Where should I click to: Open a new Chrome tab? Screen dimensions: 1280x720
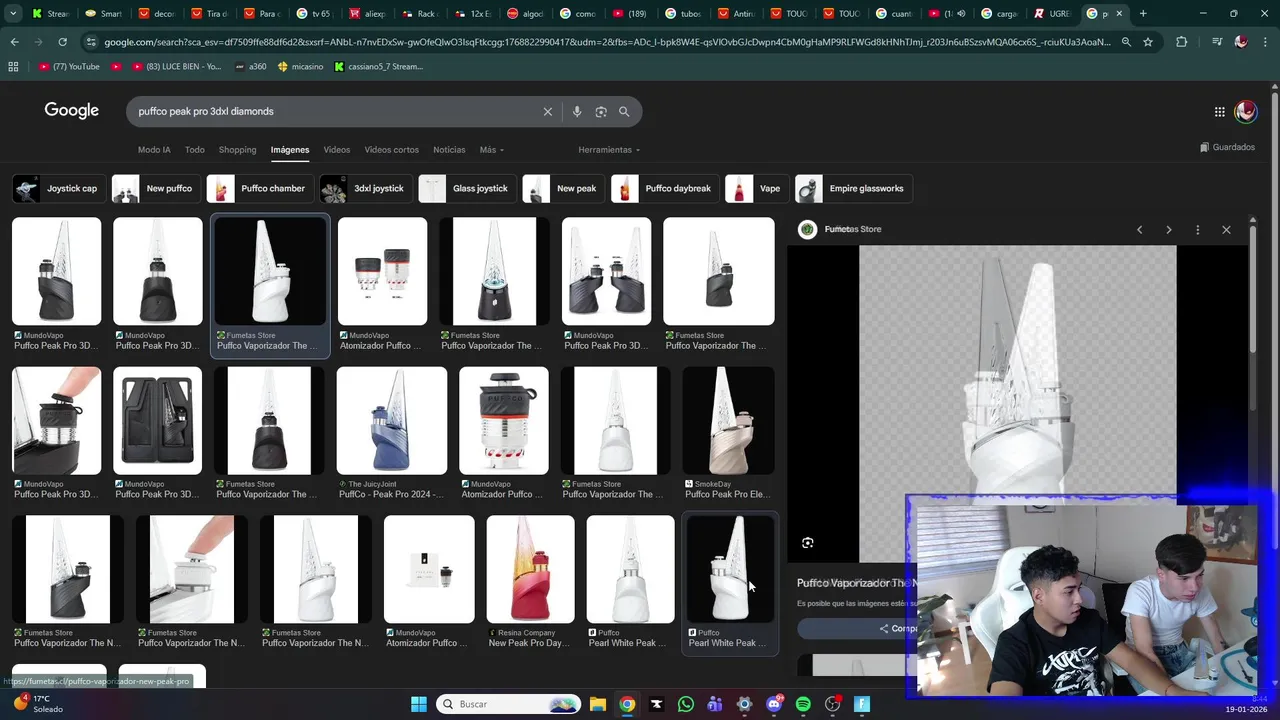pyautogui.click(x=1143, y=14)
